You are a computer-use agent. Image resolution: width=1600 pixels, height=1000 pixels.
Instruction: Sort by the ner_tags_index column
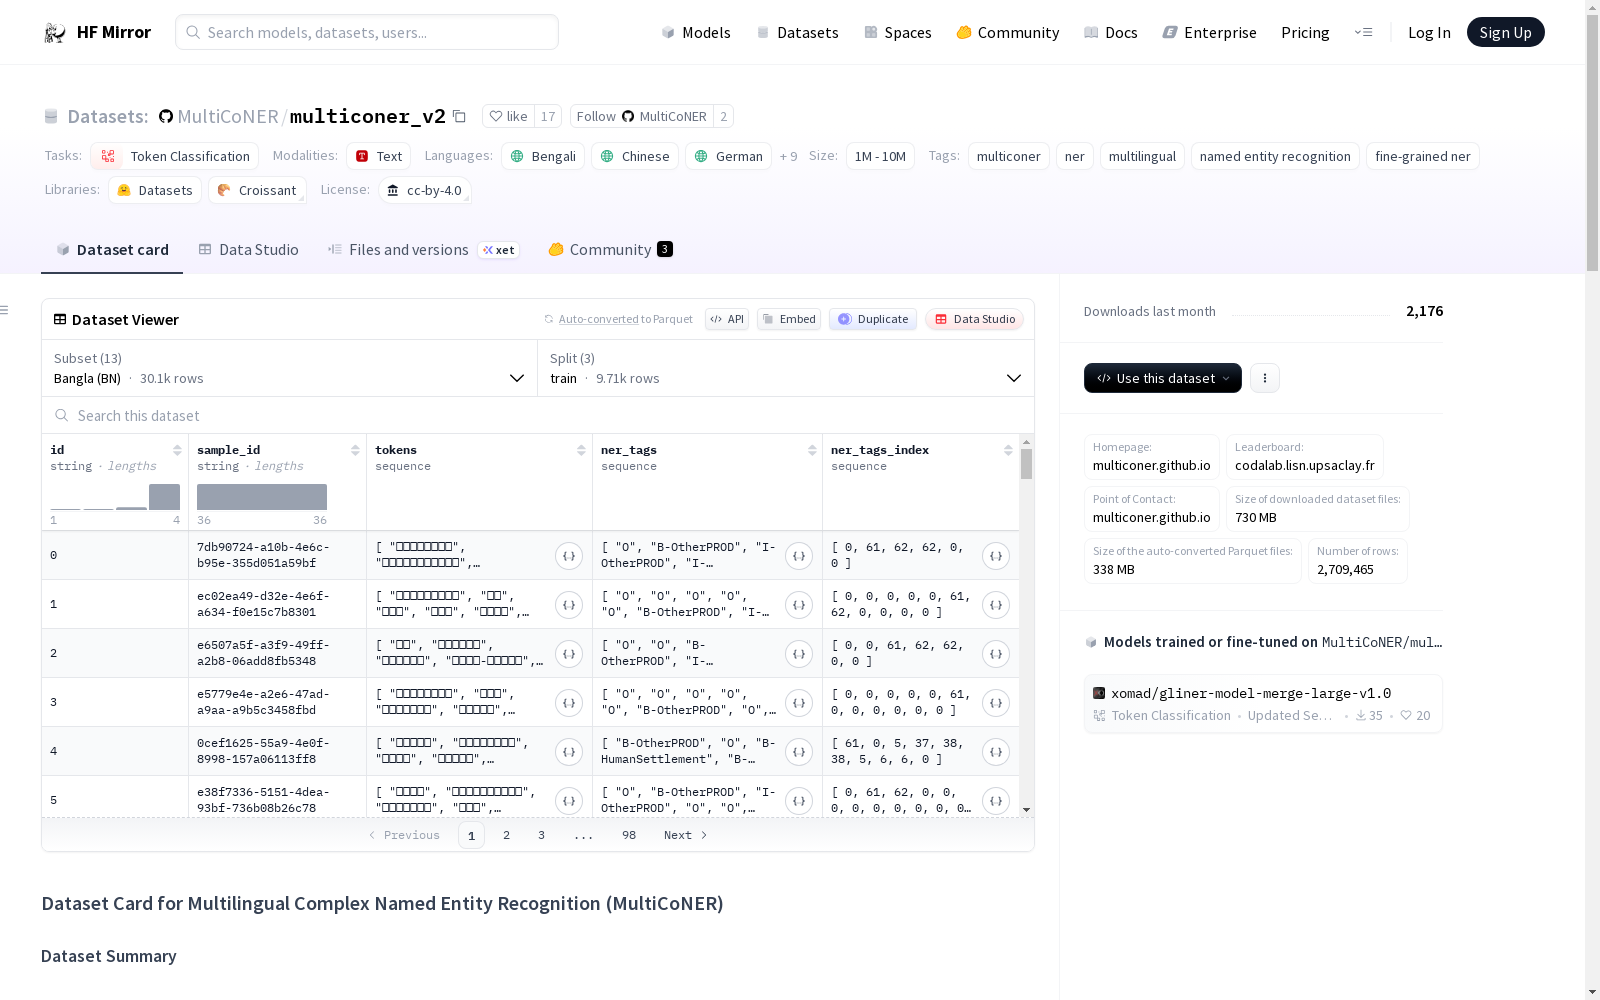pyautogui.click(x=1008, y=450)
